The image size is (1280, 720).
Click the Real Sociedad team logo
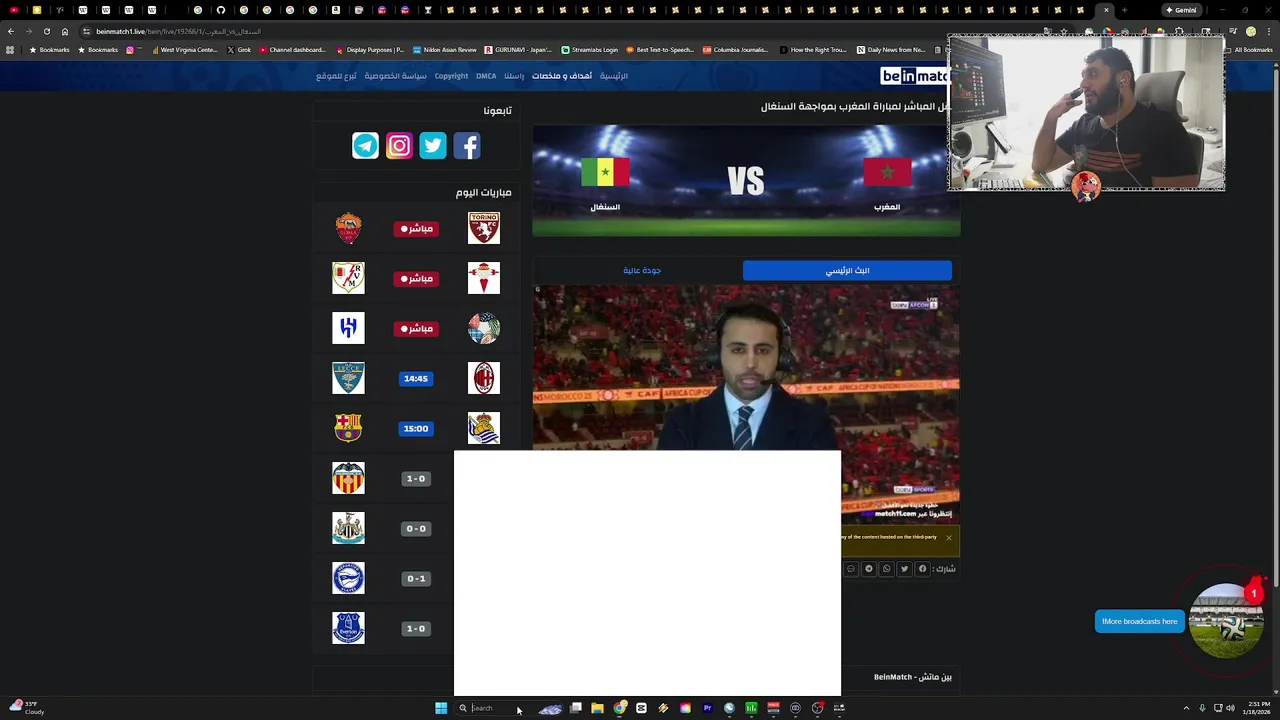coord(484,428)
